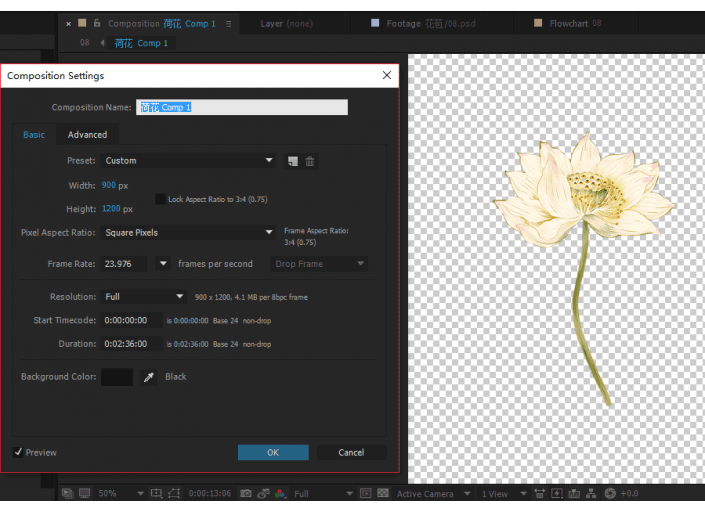
Task: Toggle the Lock Aspect Ratio checkbox
Action: 161,199
